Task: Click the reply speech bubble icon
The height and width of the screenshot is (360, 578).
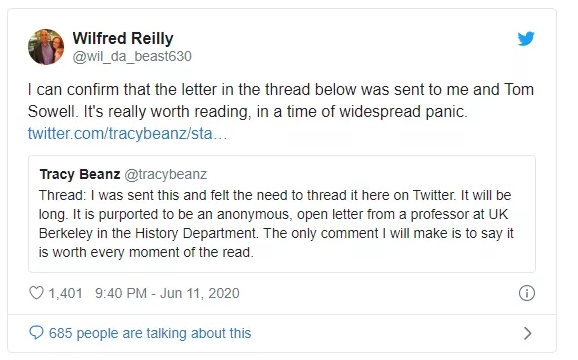Action: tap(36, 333)
